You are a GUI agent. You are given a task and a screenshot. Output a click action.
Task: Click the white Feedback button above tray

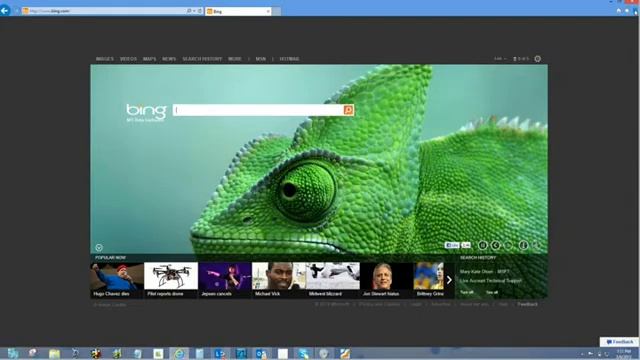point(619,342)
